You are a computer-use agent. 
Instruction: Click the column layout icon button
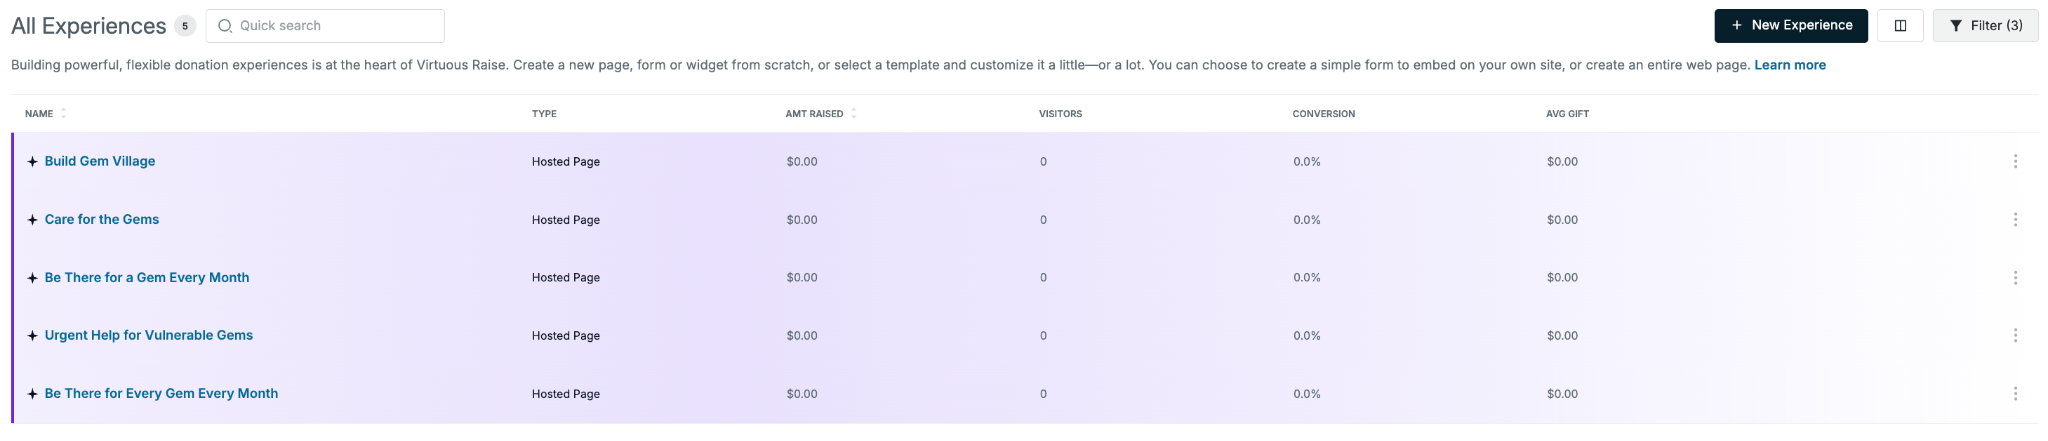point(1900,26)
